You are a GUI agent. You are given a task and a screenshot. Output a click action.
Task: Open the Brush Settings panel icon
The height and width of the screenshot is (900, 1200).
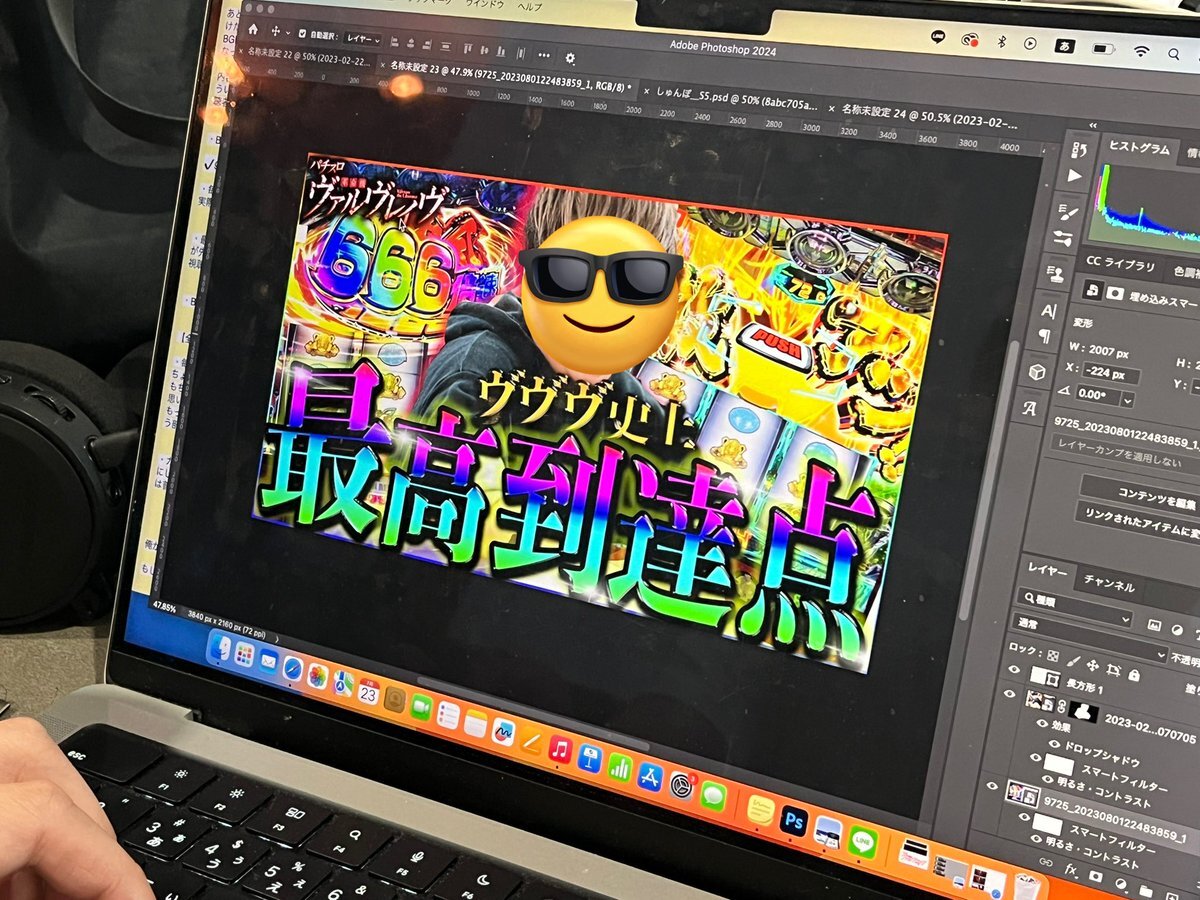1069,213
